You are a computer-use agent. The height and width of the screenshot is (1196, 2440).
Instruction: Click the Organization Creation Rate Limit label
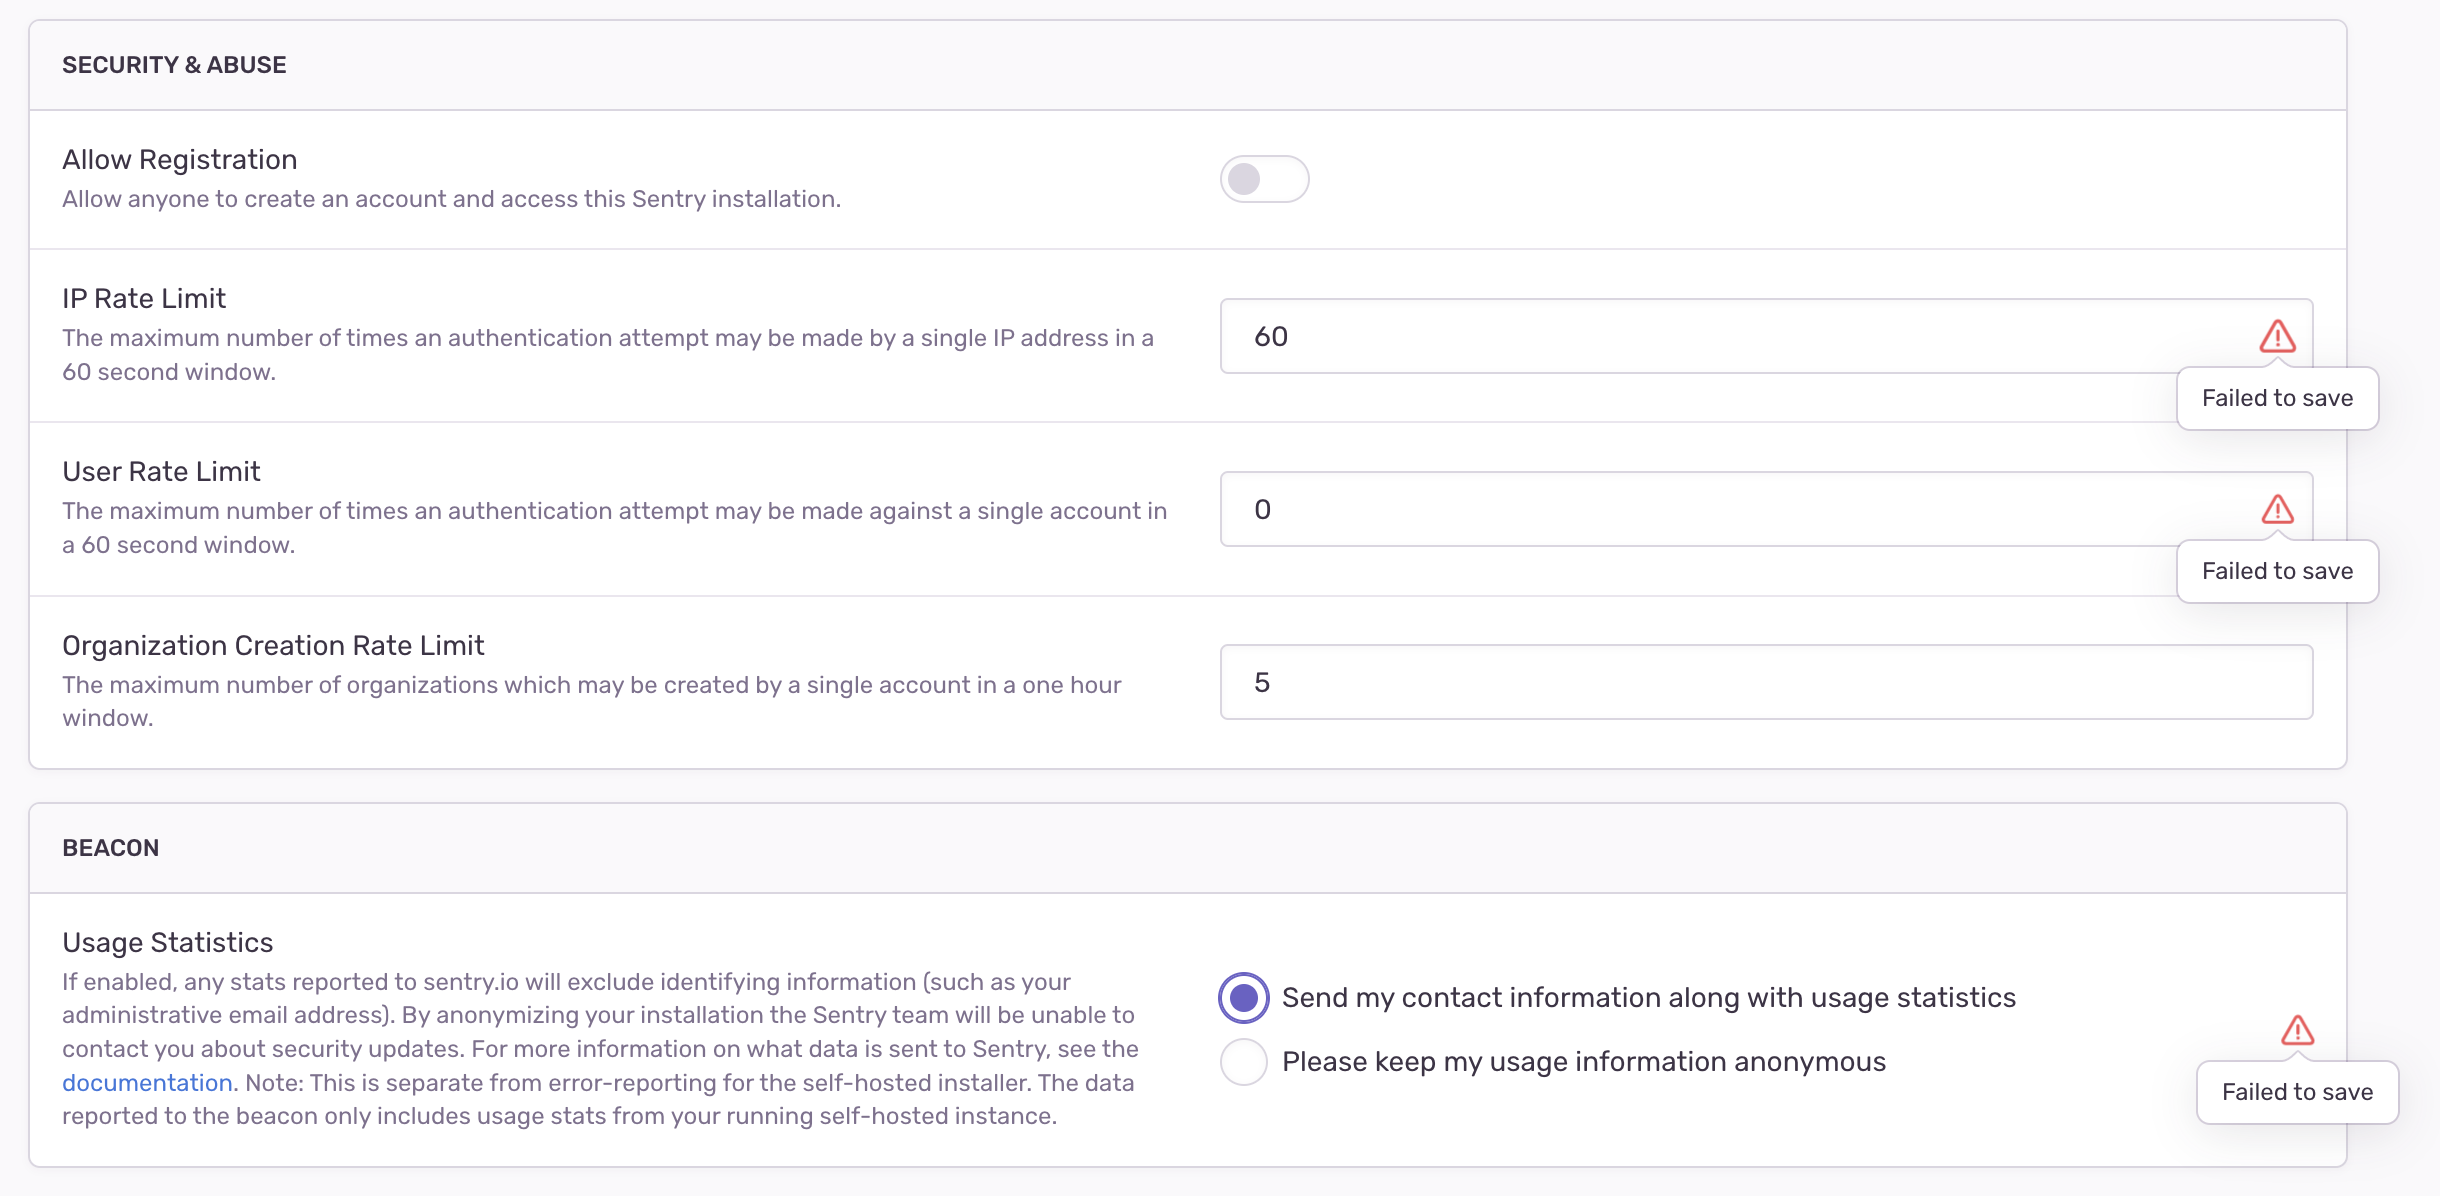coord(273,645)
